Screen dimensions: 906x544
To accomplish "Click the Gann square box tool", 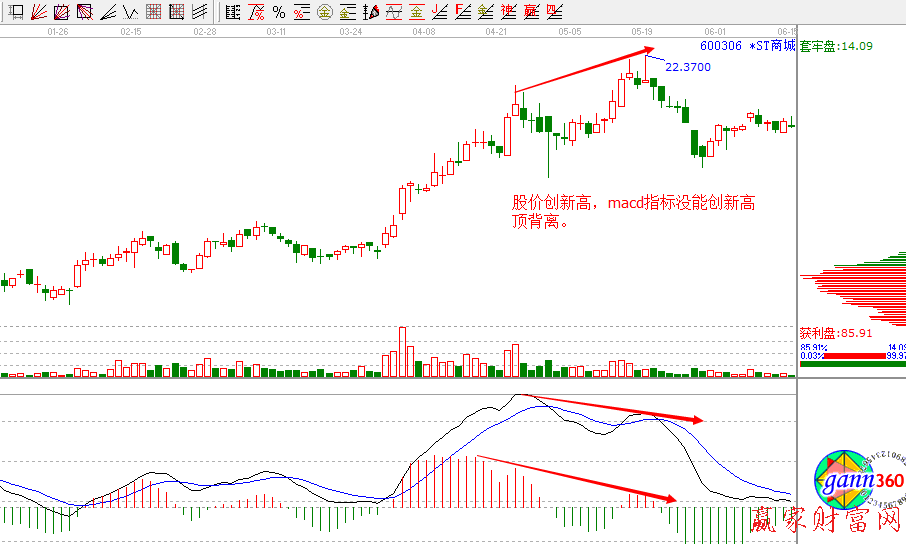I will (61, 12).
